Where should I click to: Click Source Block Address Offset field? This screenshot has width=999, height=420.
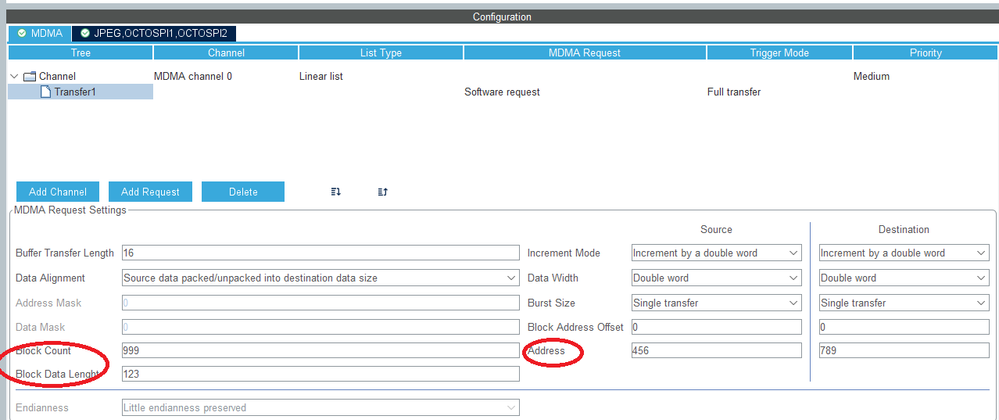[x=716, y=327]
